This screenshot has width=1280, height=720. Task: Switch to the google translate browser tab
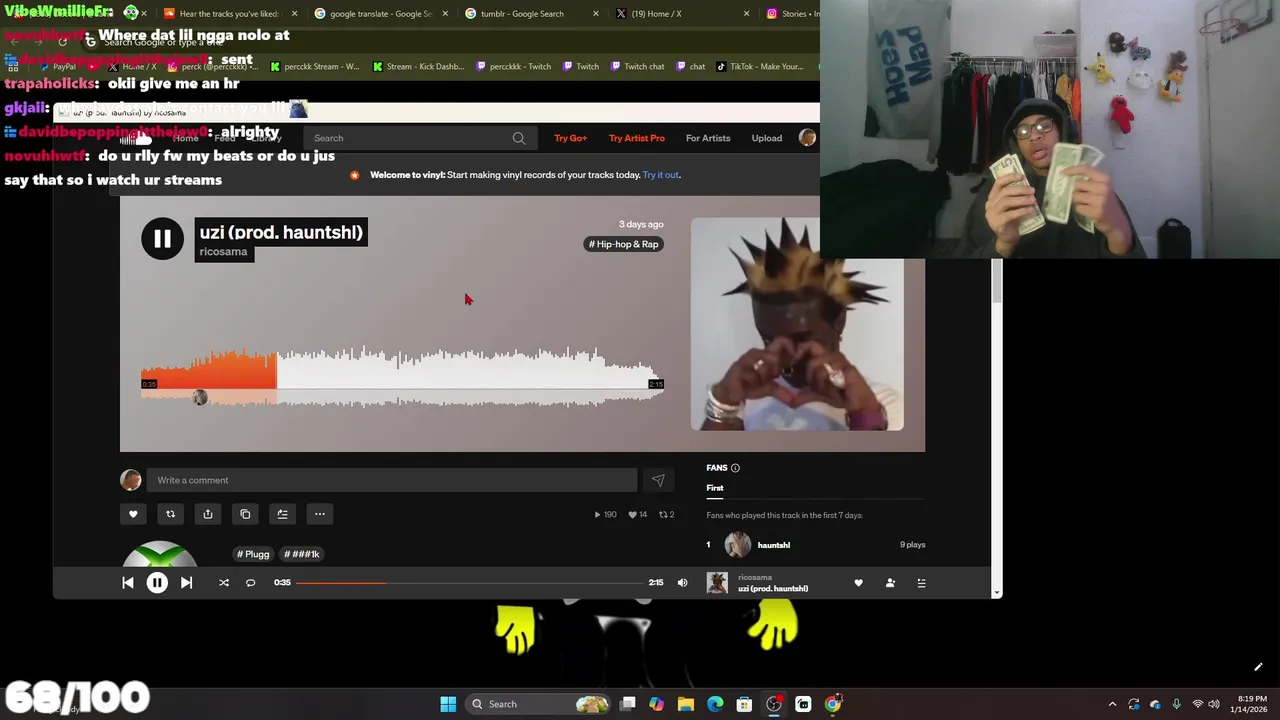(381, 14)
